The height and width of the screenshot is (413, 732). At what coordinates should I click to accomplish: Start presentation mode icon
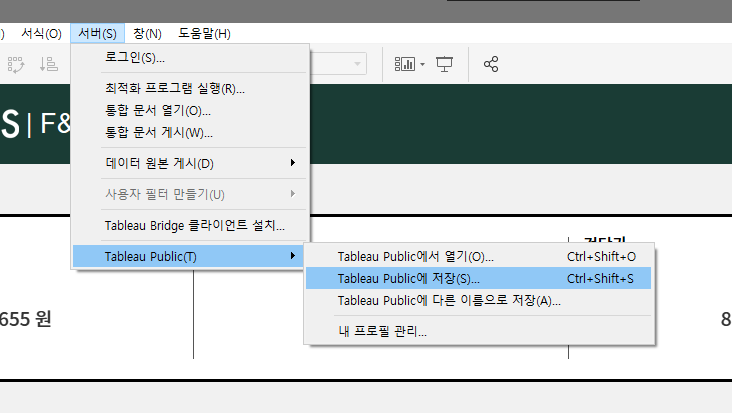(444, 64)
